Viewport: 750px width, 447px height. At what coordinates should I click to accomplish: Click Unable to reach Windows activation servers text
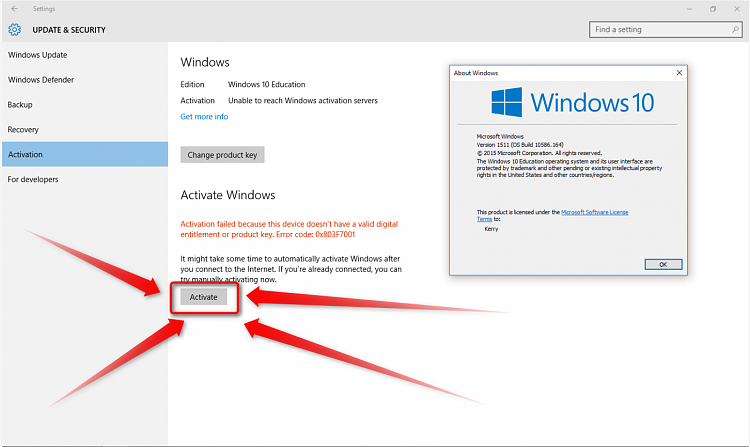tap(303, 101)
